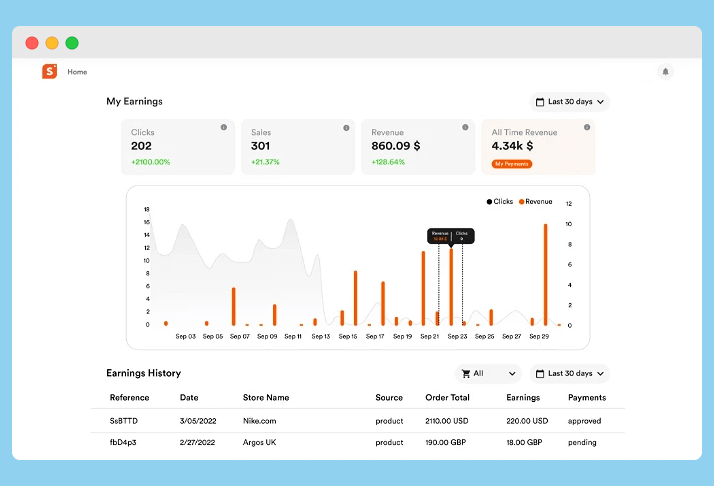
Task: Show info for the Clicks card
Action: coord(224,128)
